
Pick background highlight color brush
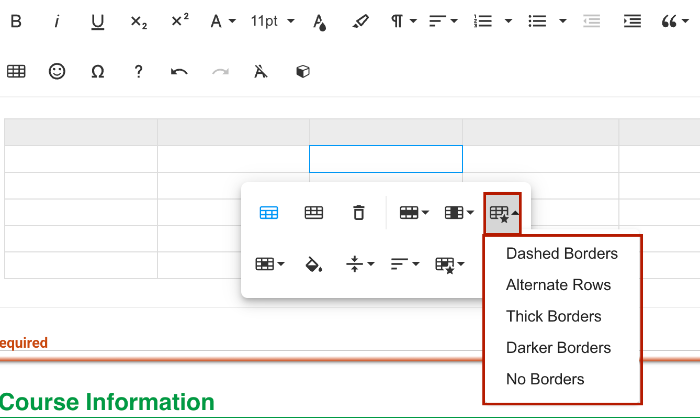[x=361, y=21]
